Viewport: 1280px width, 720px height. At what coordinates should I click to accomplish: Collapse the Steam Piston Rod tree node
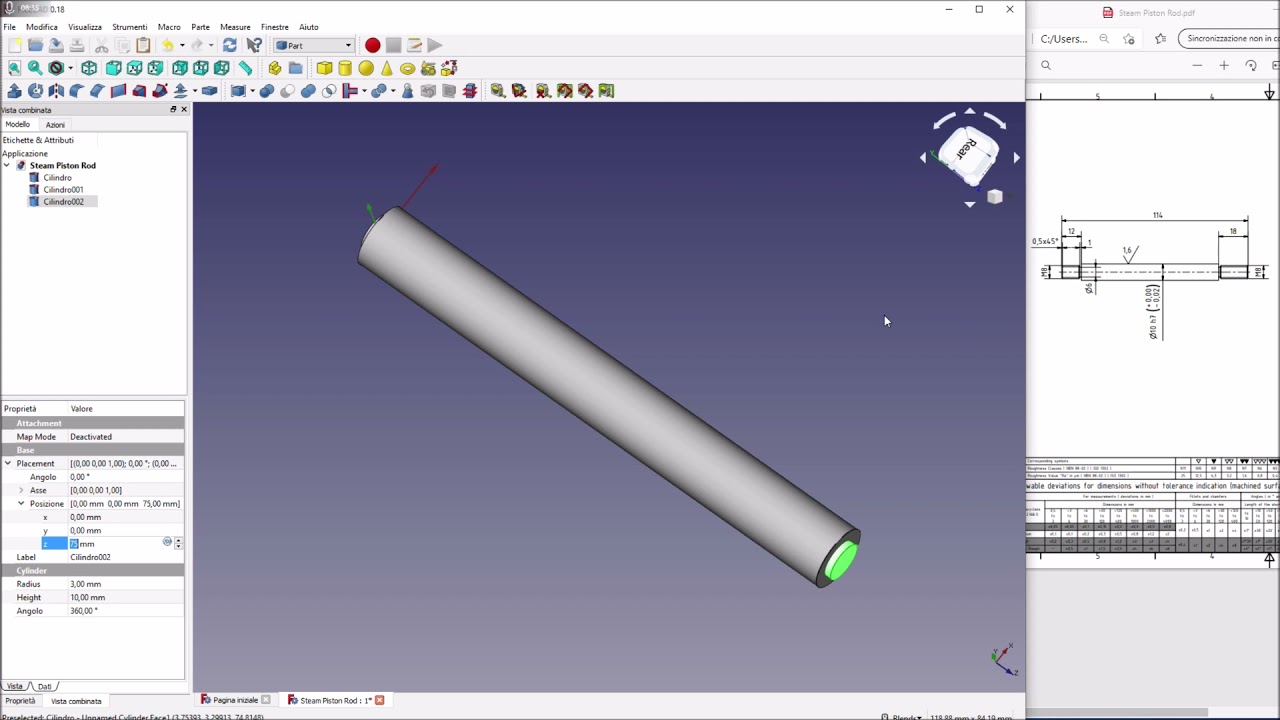pos(7,166)
